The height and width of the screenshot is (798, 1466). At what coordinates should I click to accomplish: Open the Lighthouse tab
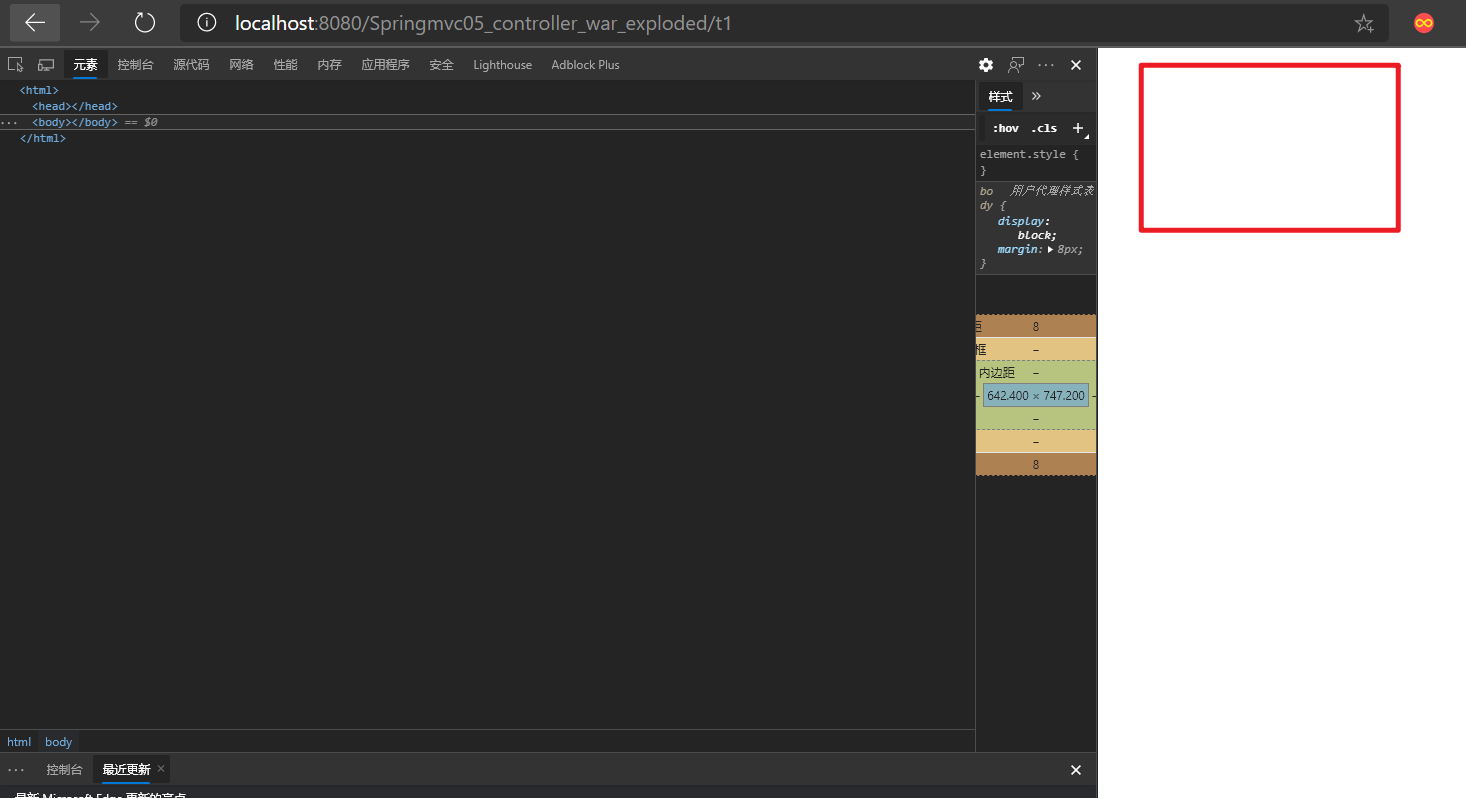502,64
